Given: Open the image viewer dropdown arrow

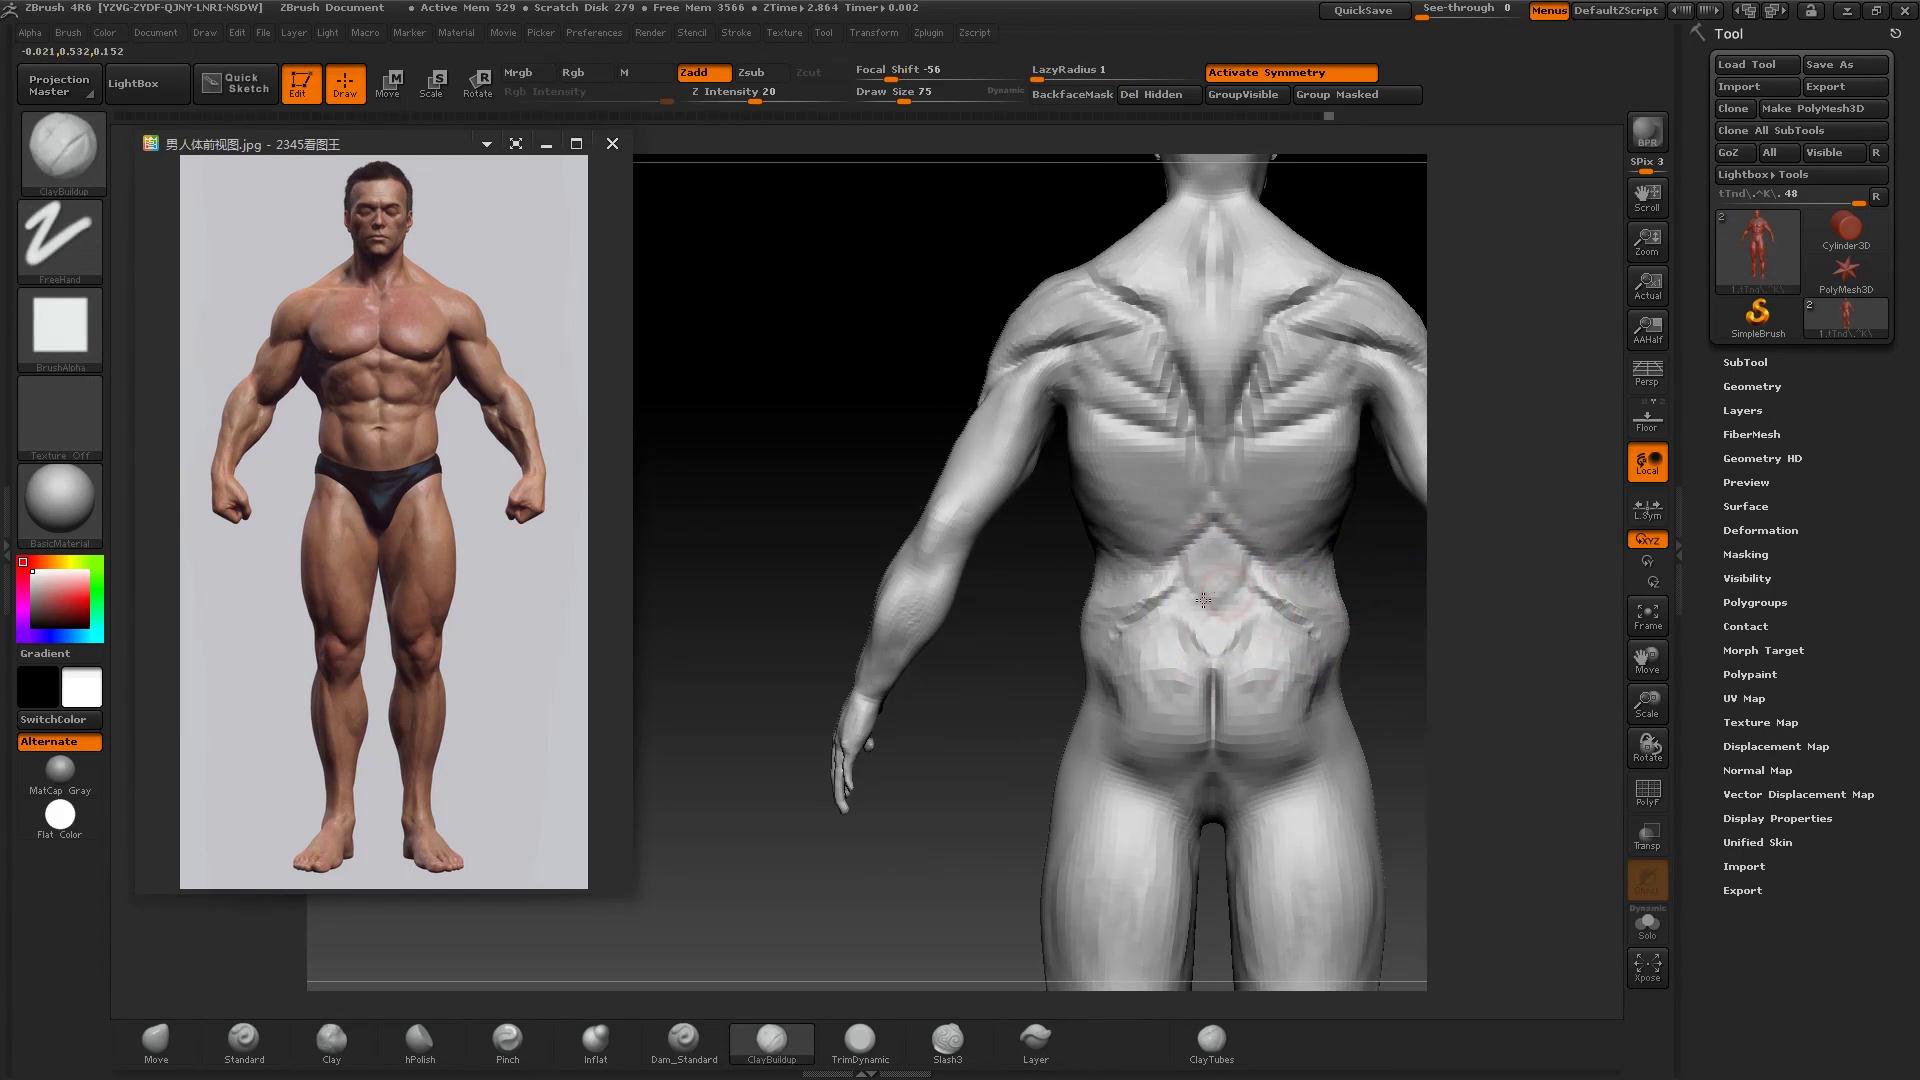Looking at the screenshot, I should (487, 144).
